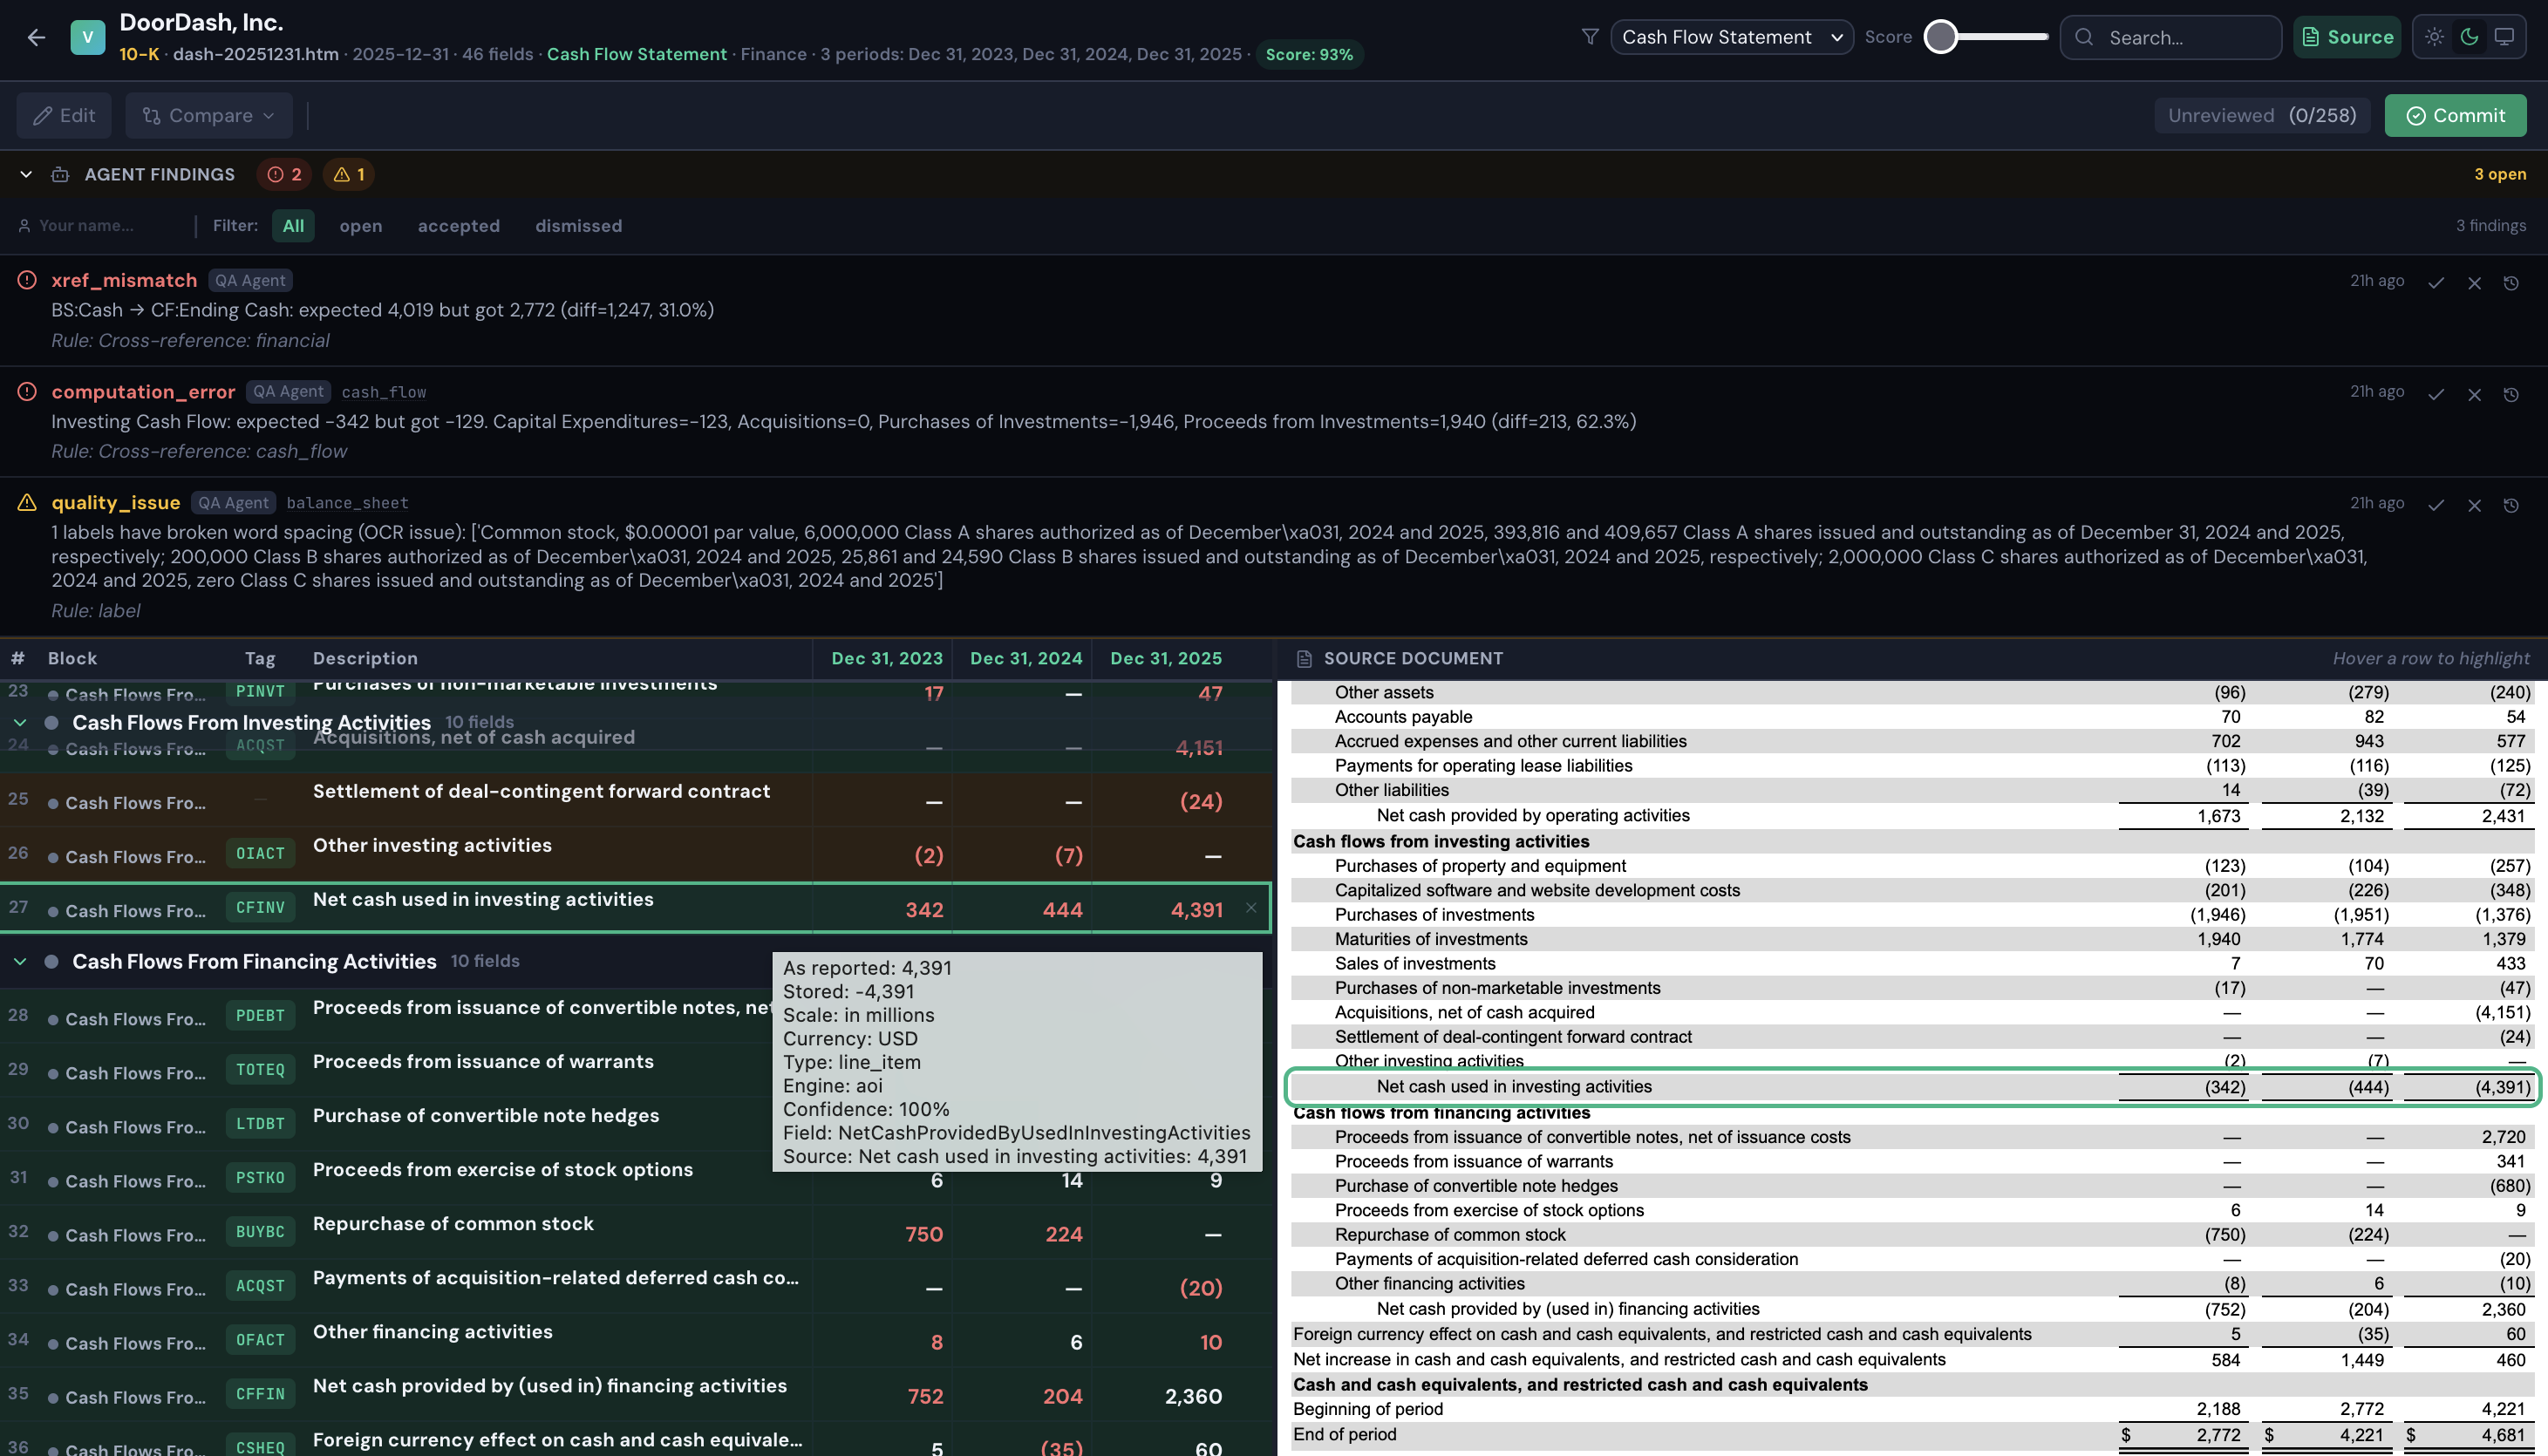2548x1456 pixels.
Task: Dismiss the computation_error finding with X
Action: tap(2474, 394)
